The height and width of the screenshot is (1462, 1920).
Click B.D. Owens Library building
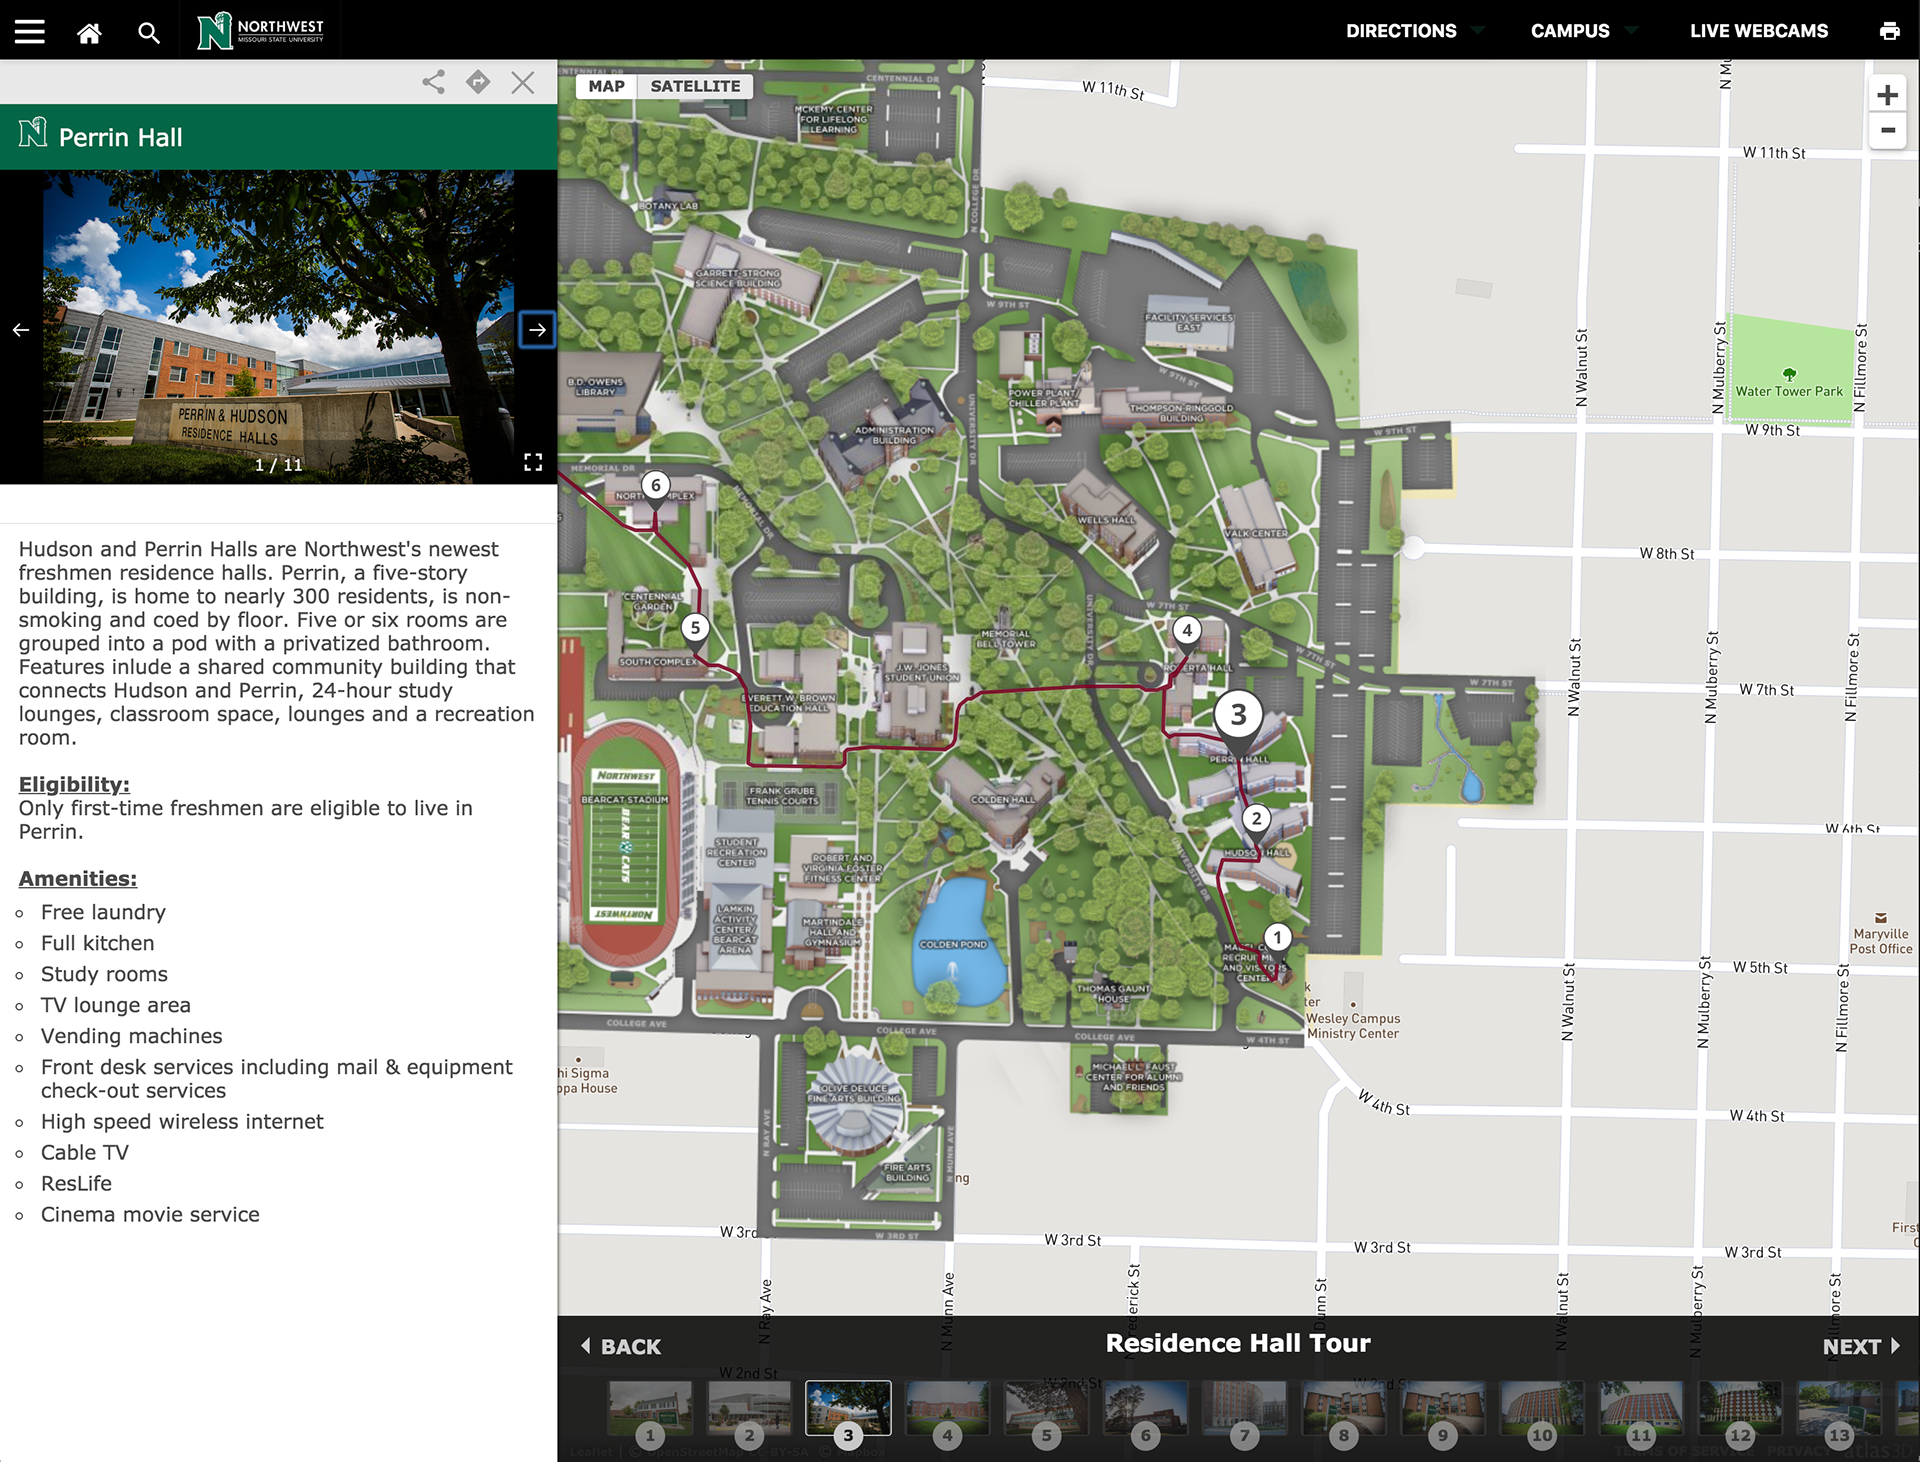[608, 390]
